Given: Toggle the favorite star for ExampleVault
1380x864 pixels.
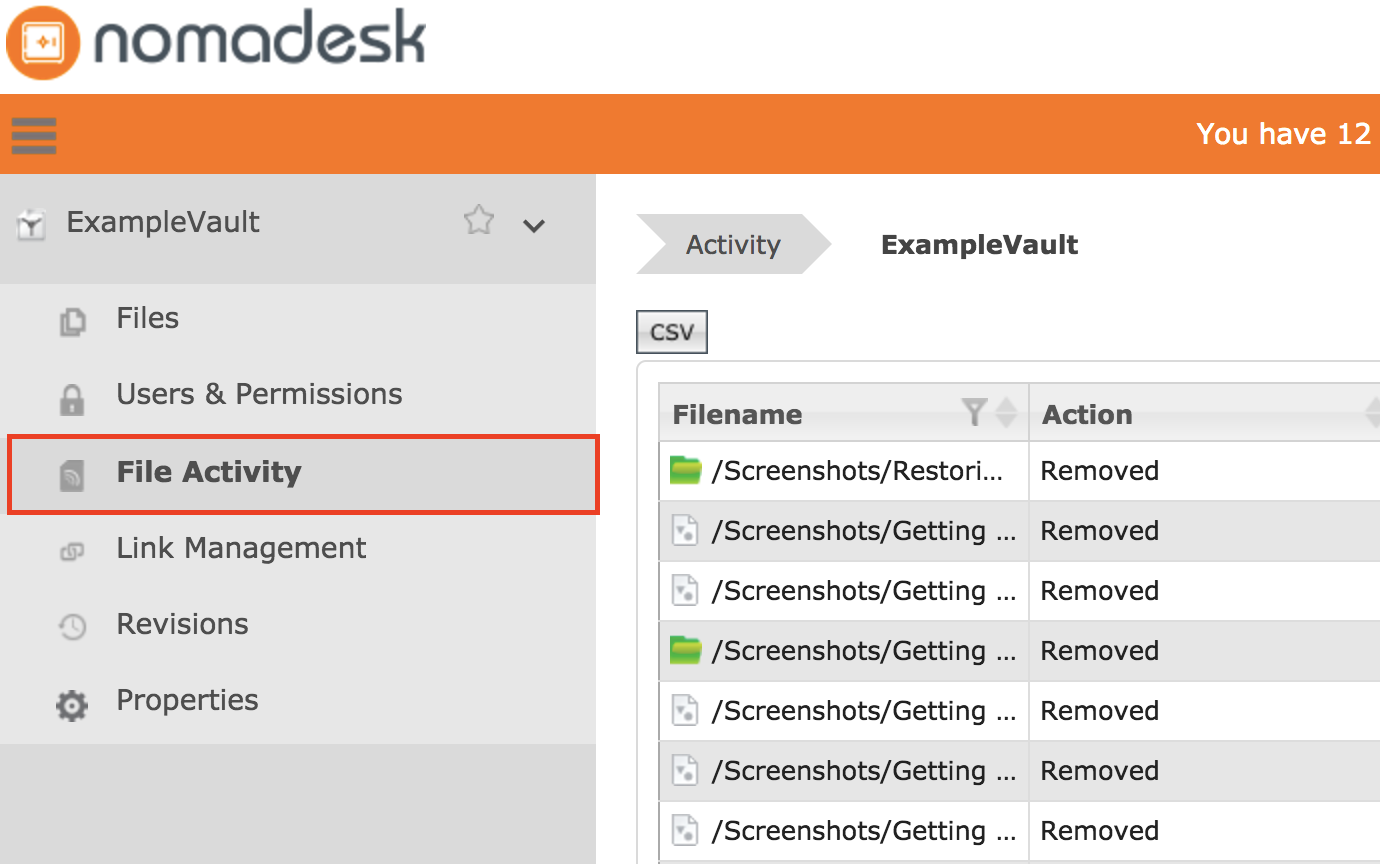Looking at the screenshot, I should (478, 222).
